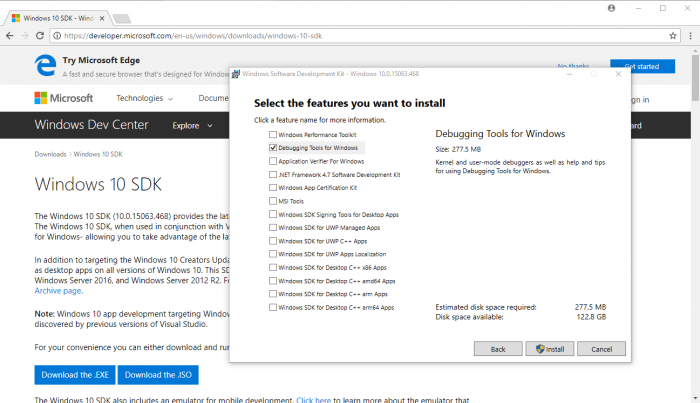Image resolution: width=700 pixels, height=403 pixels.
Task: Open the emulator Click here link
Action: [x=313, y=400]
